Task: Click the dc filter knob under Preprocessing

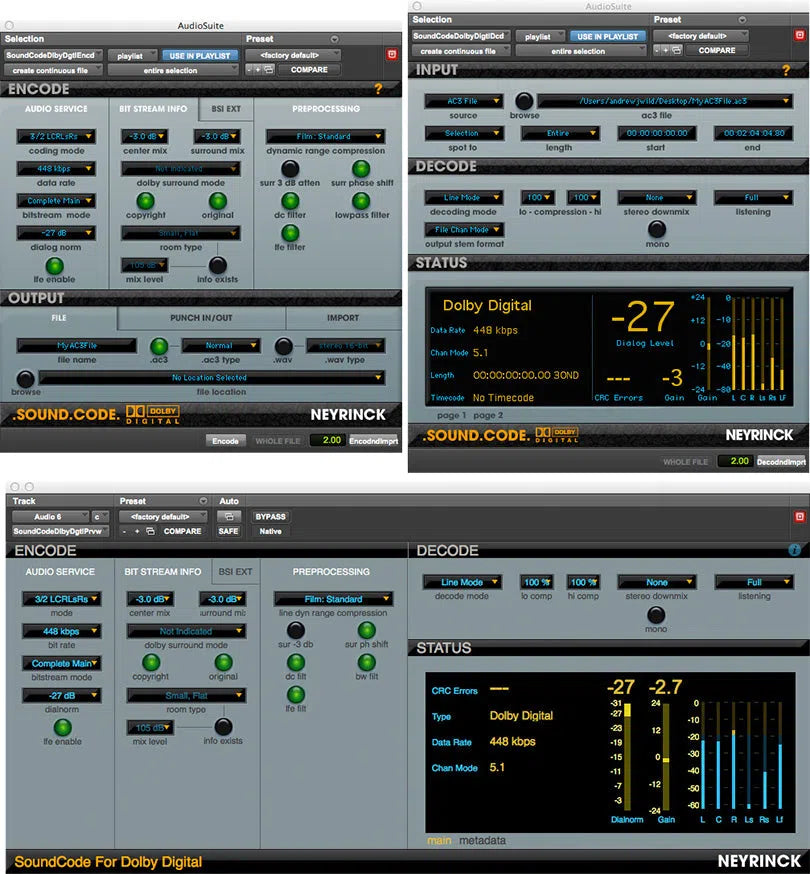Action: coord(290,202)
